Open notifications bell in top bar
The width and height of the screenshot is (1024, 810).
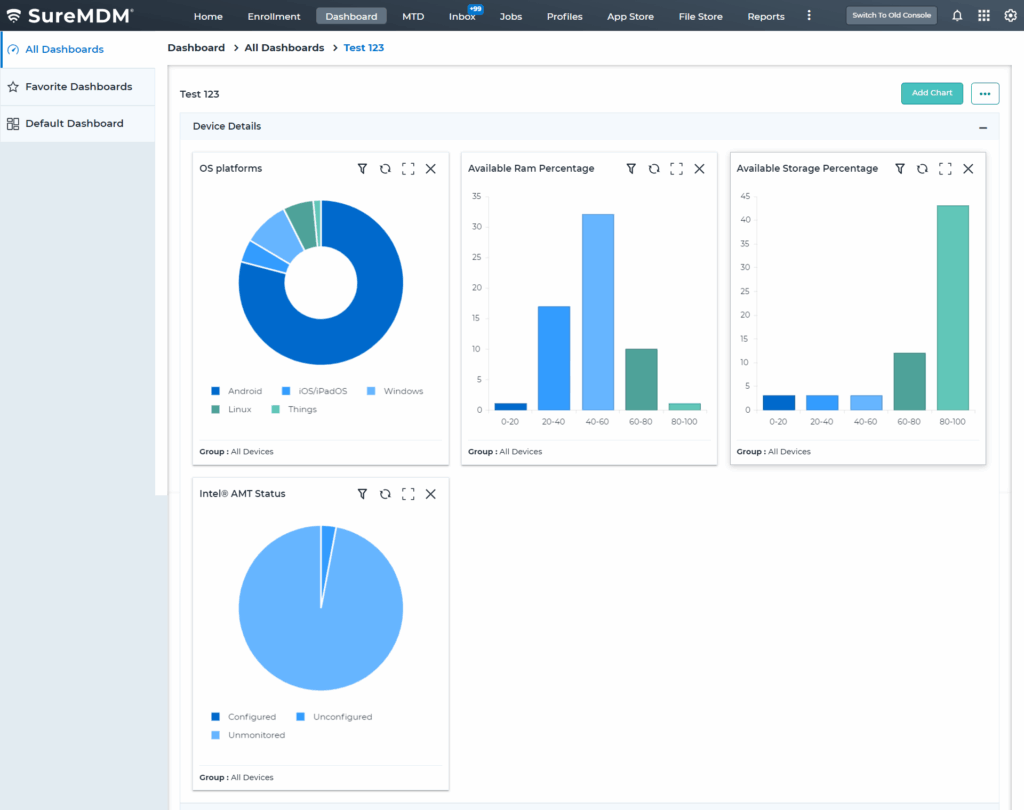(x=957, y=15)
